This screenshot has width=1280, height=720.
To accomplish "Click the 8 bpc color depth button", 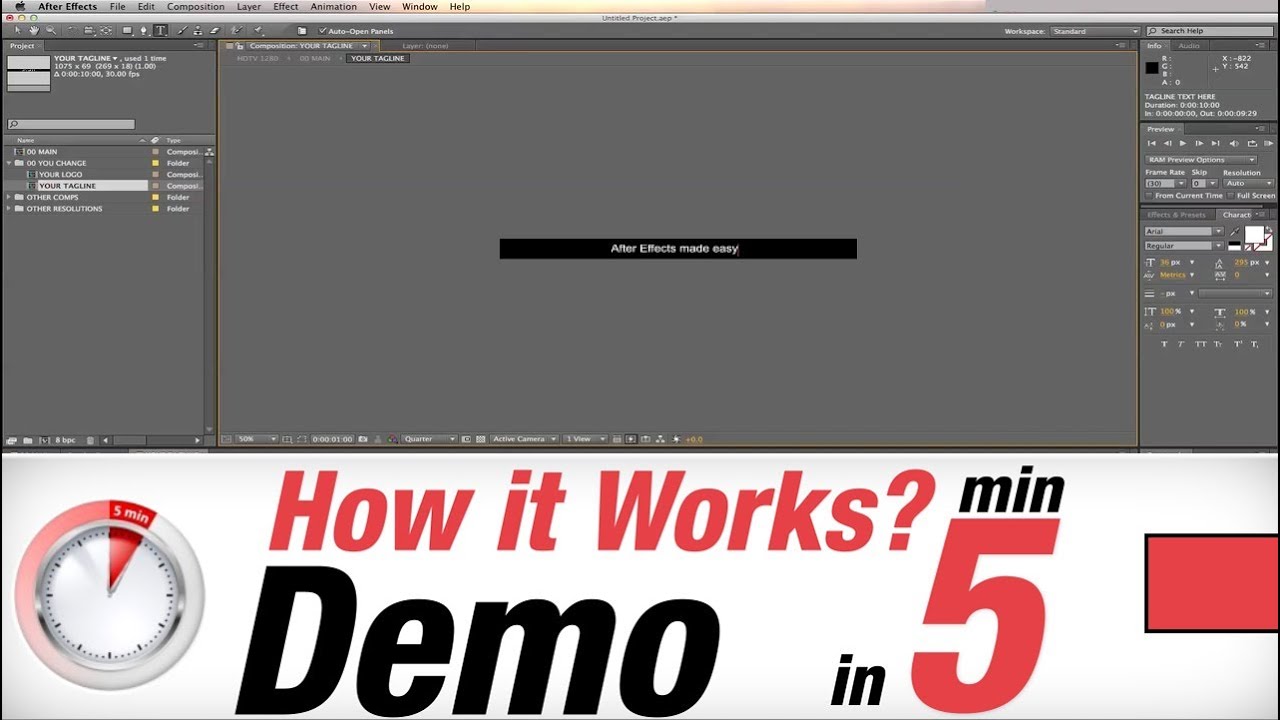I will click(65, 440).
